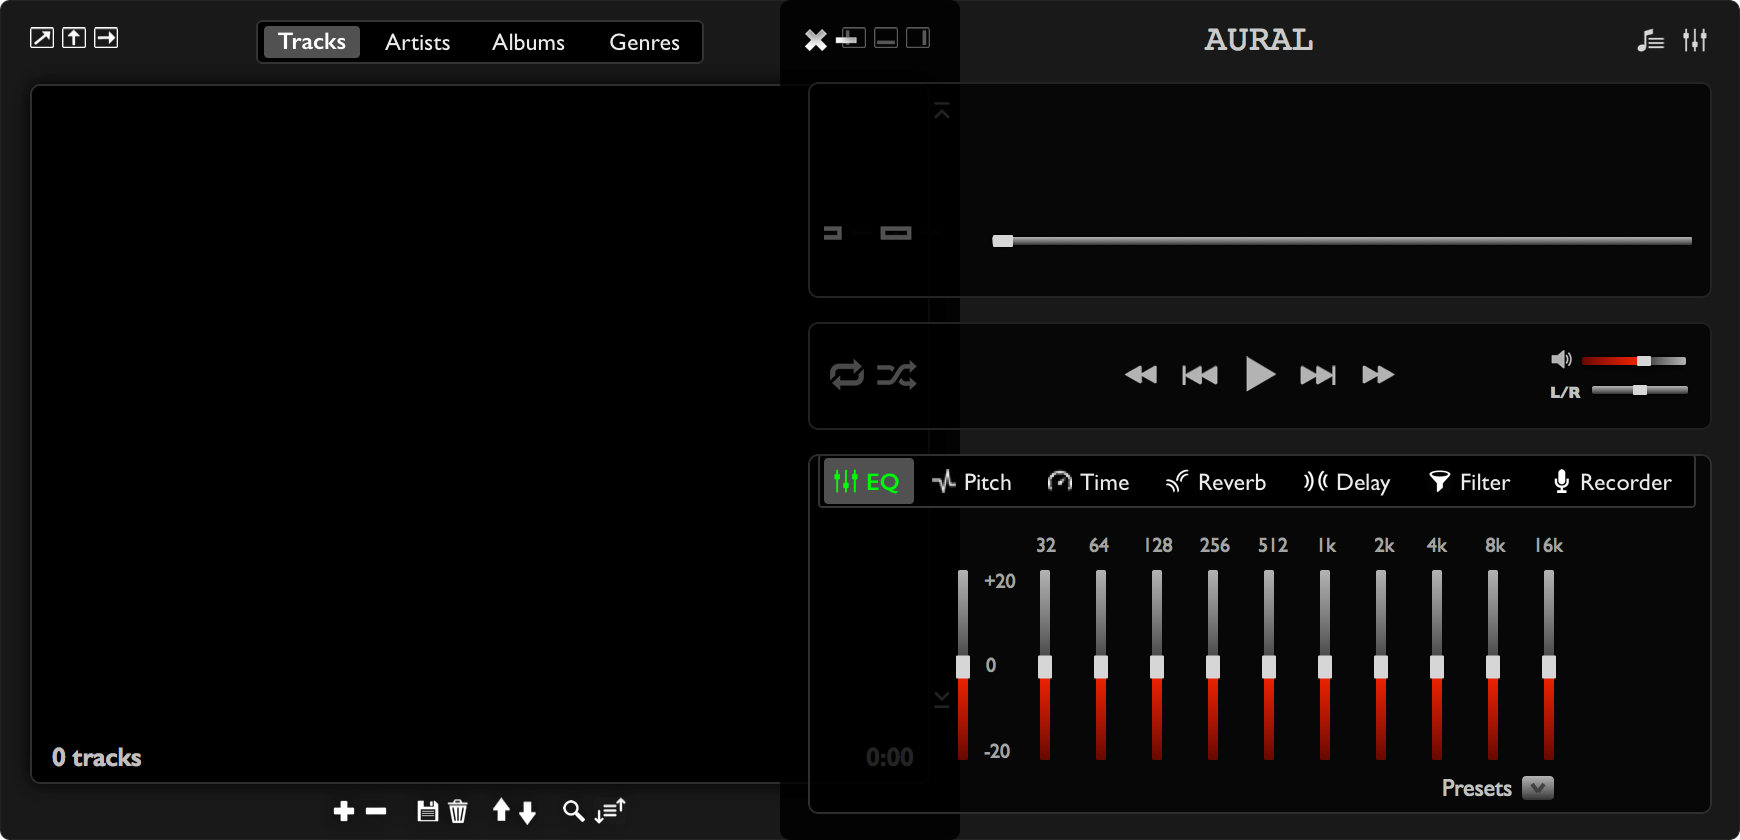
Task: Jump to playlist bottom with the down-chevron icon
Action: pos(942,698)
